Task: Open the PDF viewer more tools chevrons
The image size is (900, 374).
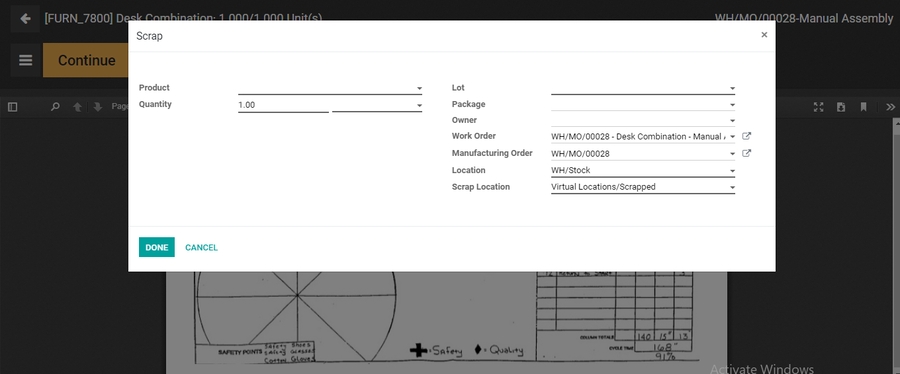Action: pyautogui.click(x=890, y=107)
